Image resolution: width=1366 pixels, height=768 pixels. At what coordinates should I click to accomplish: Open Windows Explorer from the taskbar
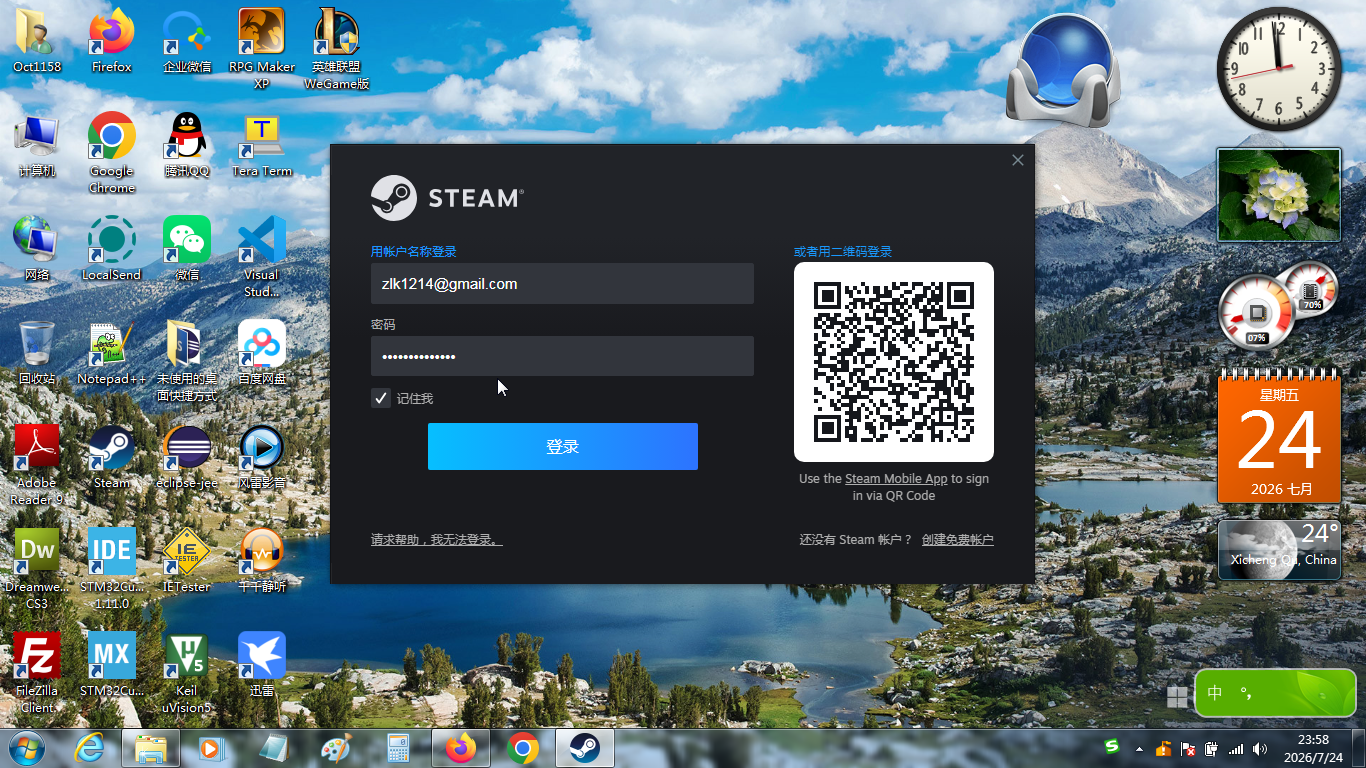pyautogui.click(x=151, y=748)
